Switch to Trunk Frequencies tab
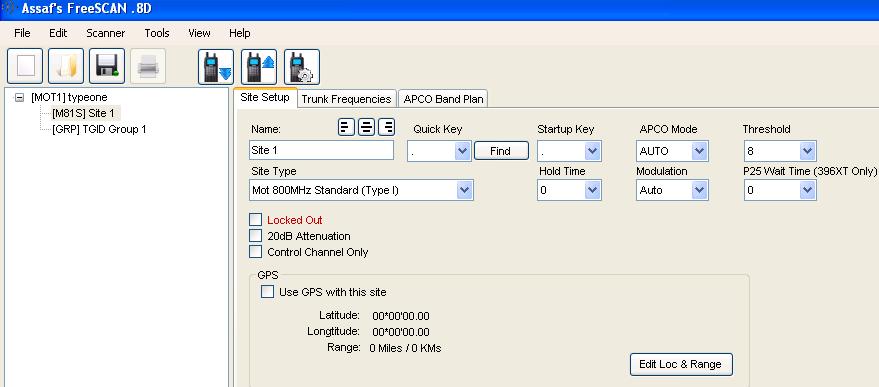 [x=346, y=99]
